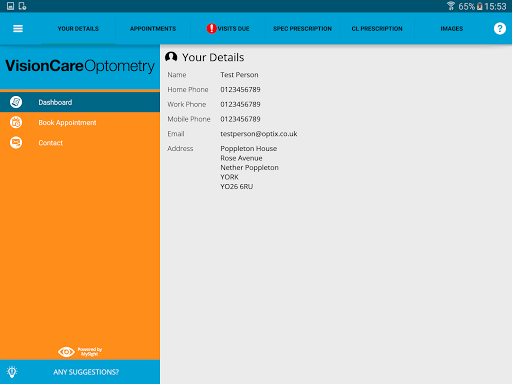Open the hamburger menu icon
This screenshot has width=512, height=384.
[18, 29]
